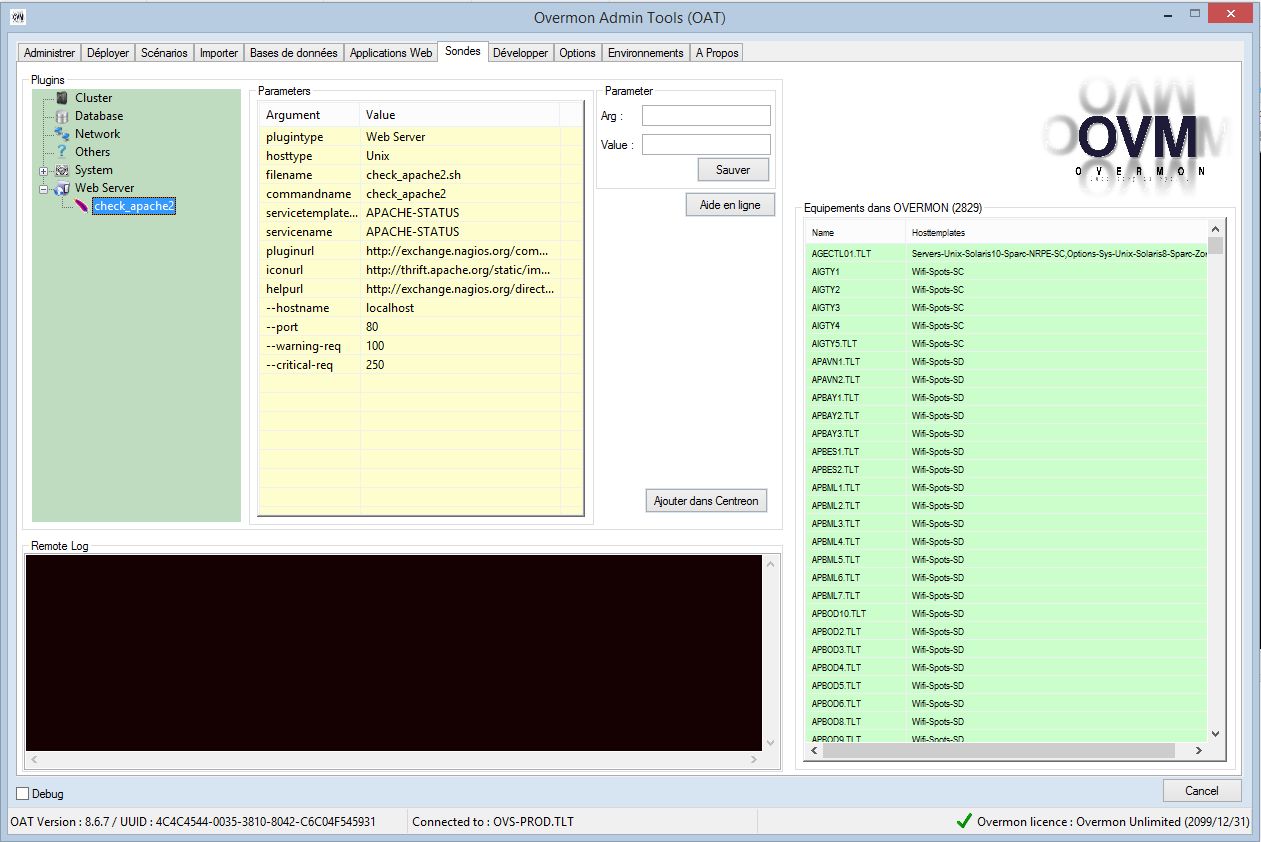Collapse the Web Server tree node
The width and height of the screenshot is (1261, 842).
click(x=44, y=189)
